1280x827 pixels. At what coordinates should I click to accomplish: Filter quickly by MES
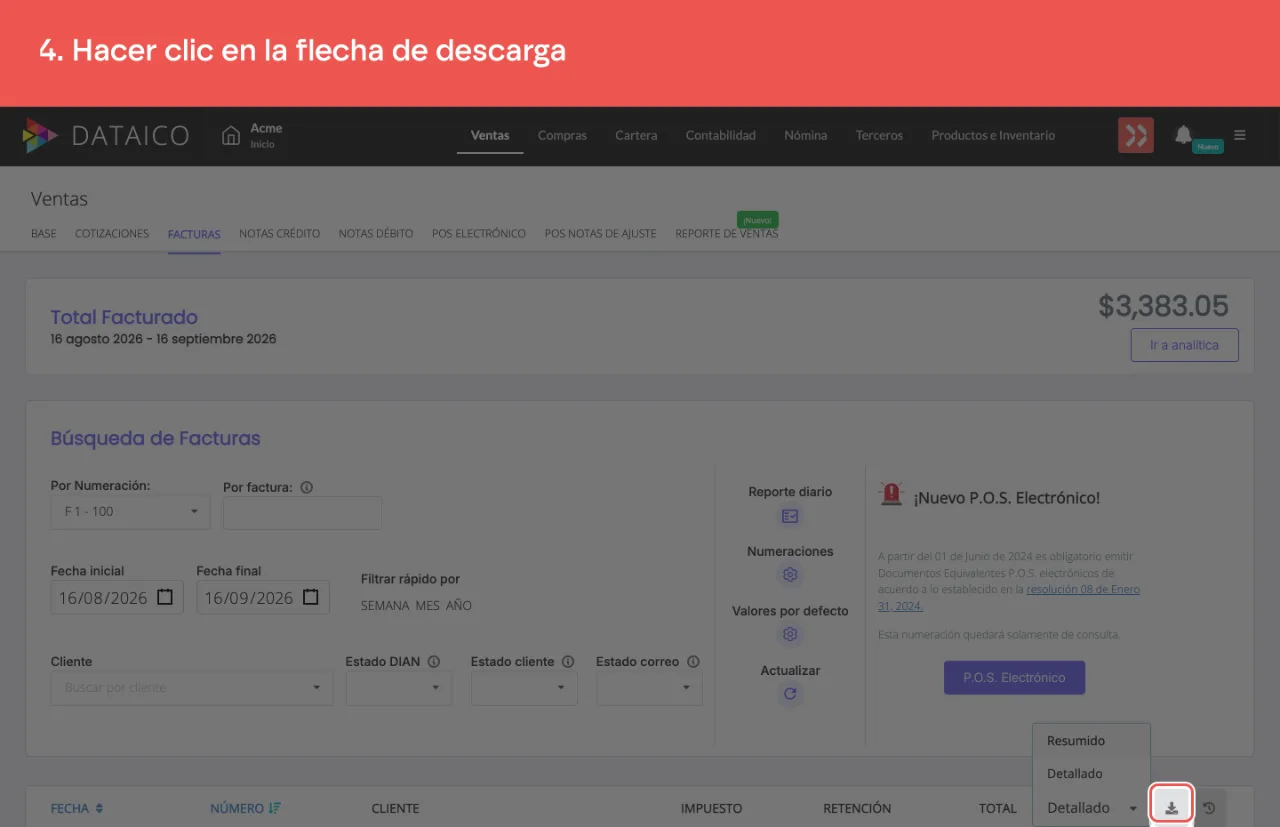(x=428, y=606)
